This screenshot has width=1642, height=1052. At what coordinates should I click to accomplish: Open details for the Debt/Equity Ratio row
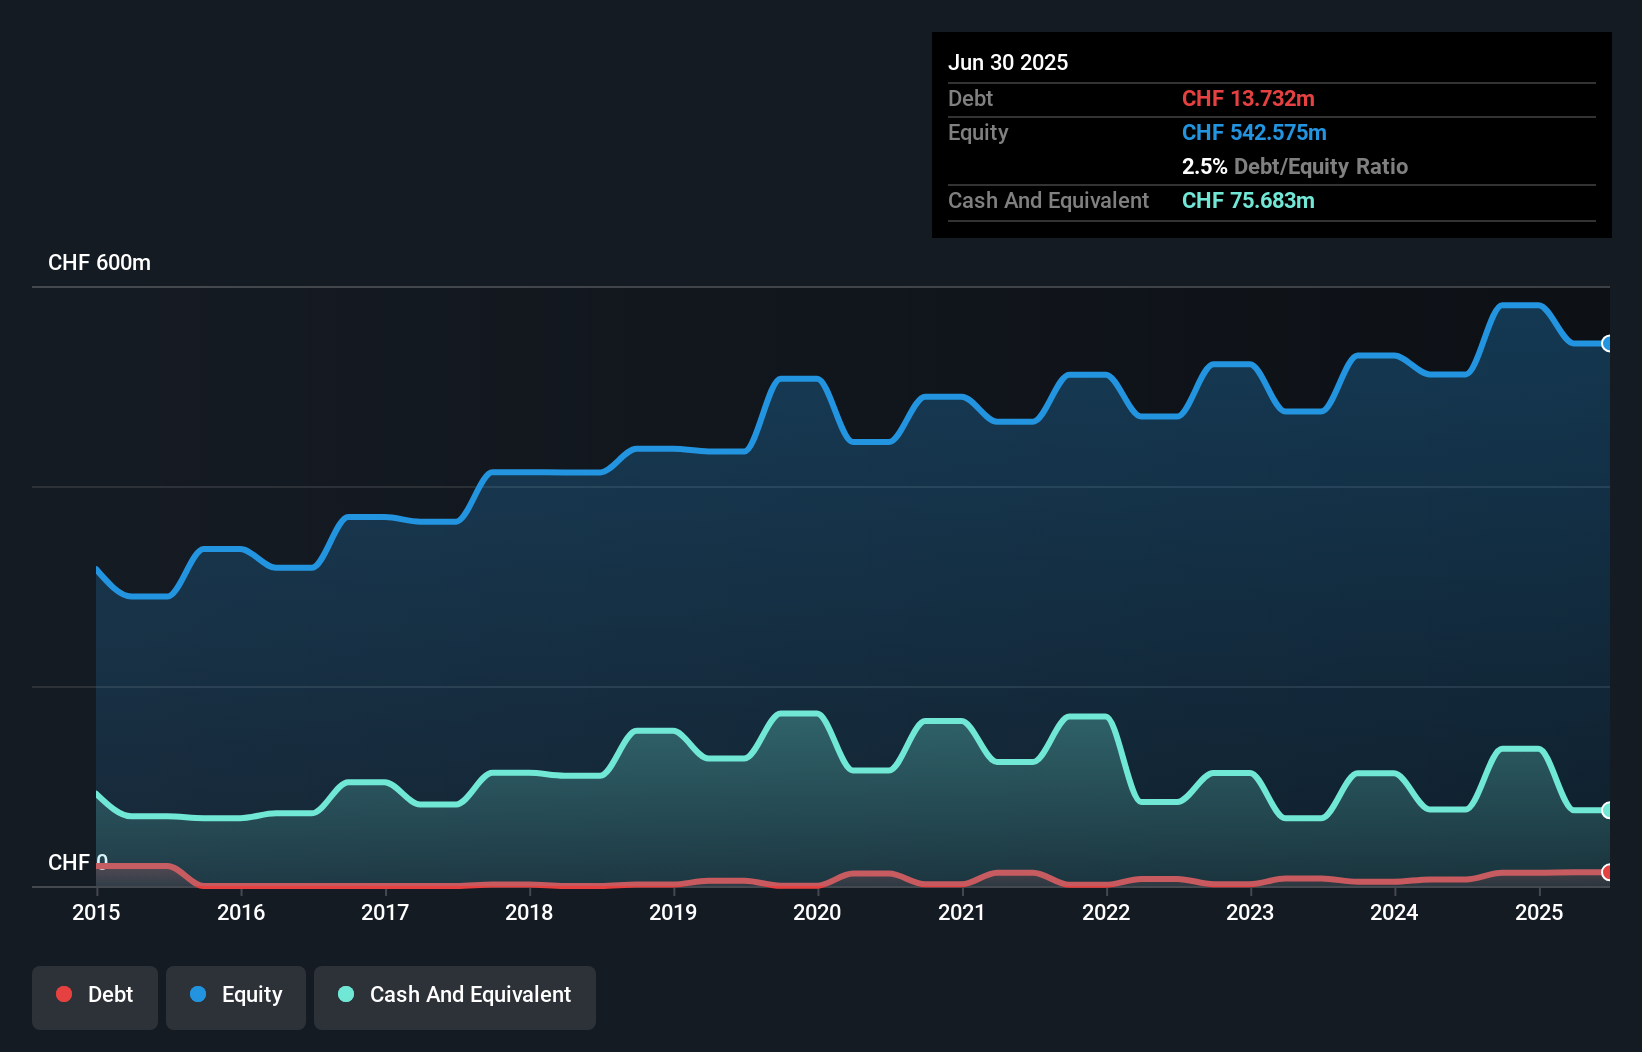coord(1295,167)
